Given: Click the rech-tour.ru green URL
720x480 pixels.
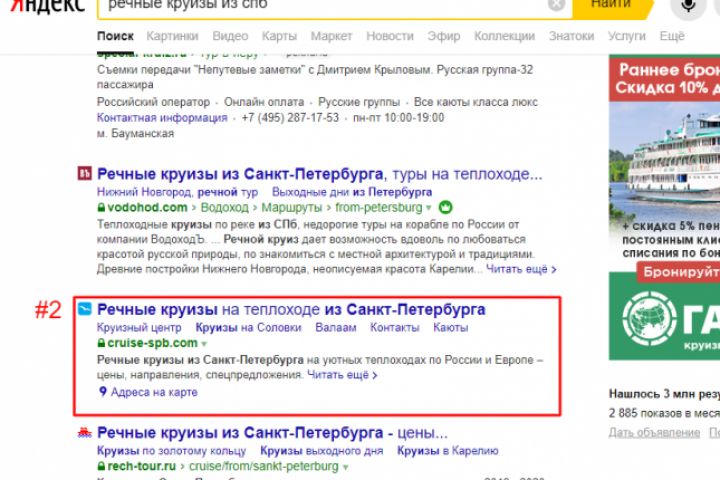Looking at the screenshot, I should pyautogui.click(x=141, y=466).
